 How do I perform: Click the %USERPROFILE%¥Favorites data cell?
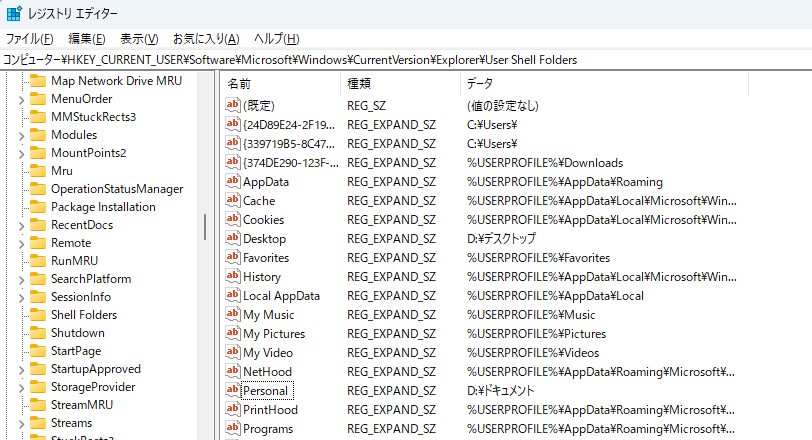(x=539, y=258)
